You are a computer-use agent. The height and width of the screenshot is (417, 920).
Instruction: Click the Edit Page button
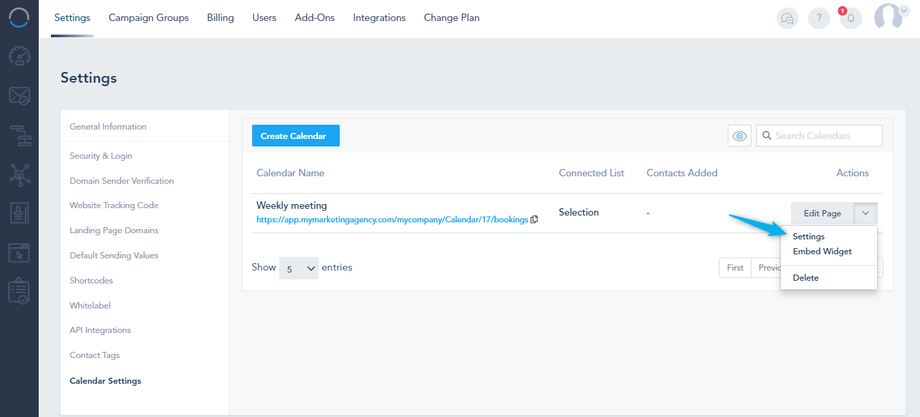[822, 213]
